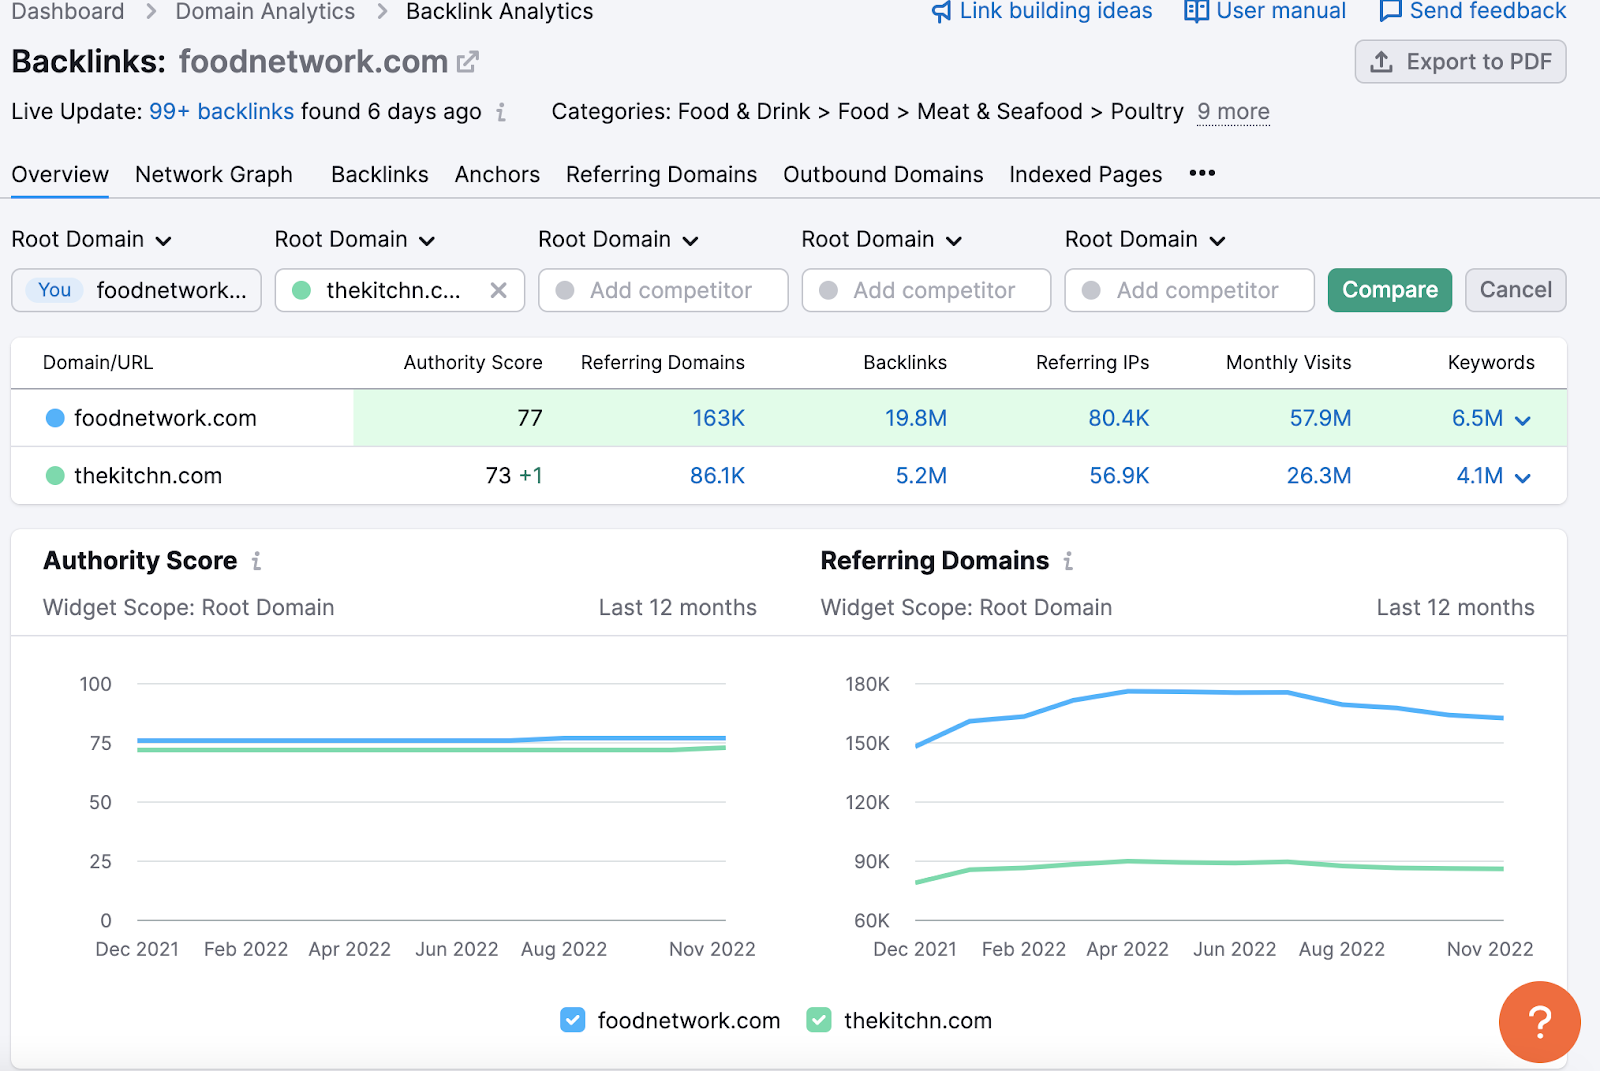The height and width of the screenshot is (1071, 1600).
Task: Click the blue dot beside foodnetwork.com row
Action: pyautogui.click(x=56, y=418)
